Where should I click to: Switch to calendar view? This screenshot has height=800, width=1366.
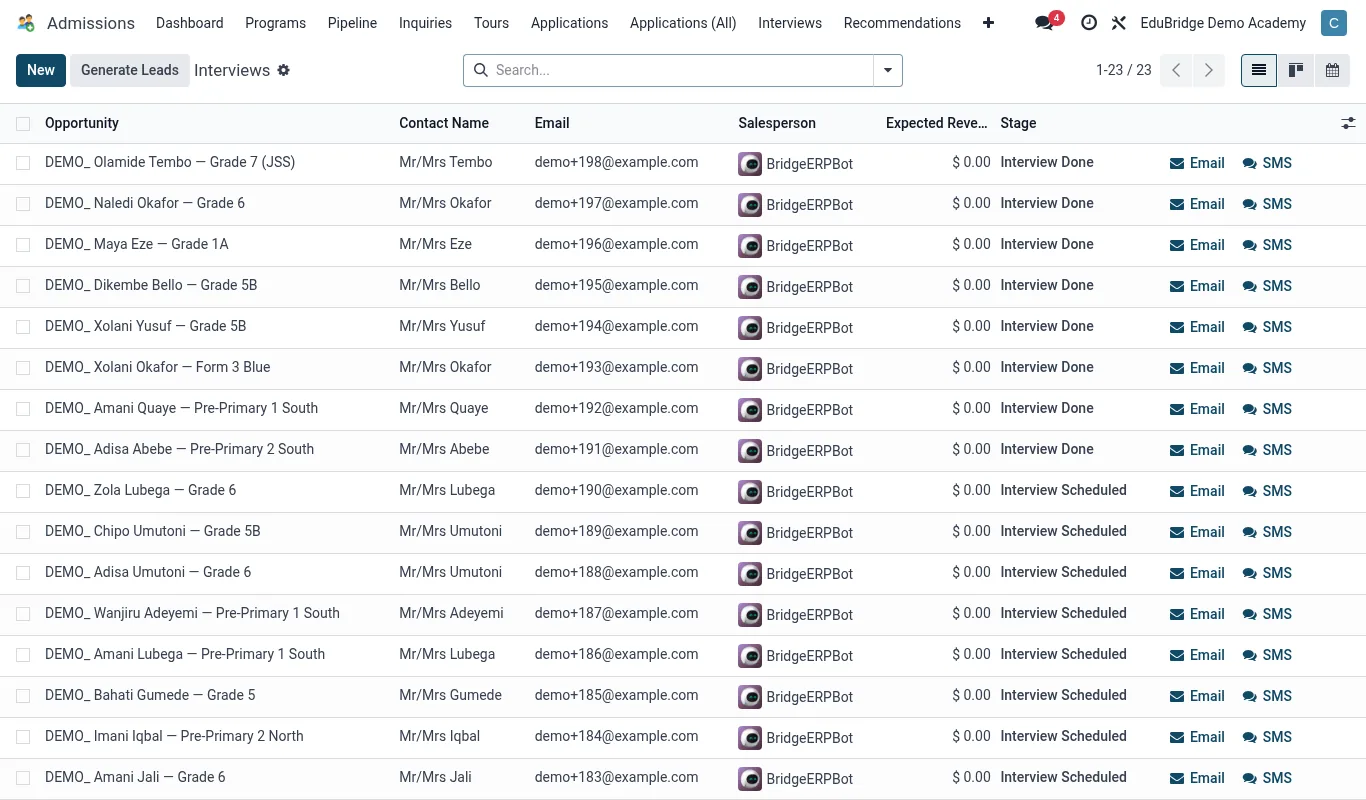[1332, 70]
